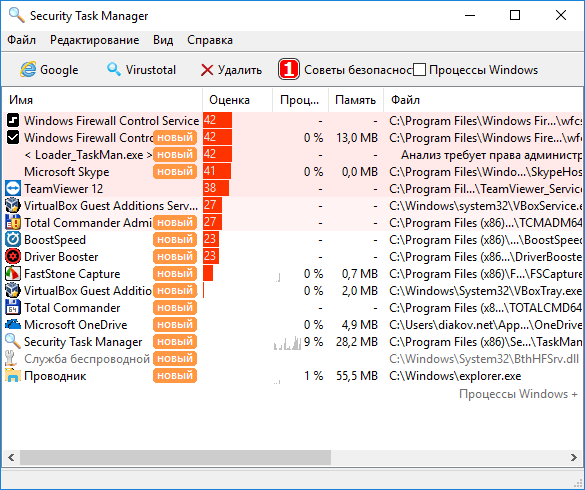
Task: Select the Microsoft OneDrive process name
Action: [x=76, y=325]
